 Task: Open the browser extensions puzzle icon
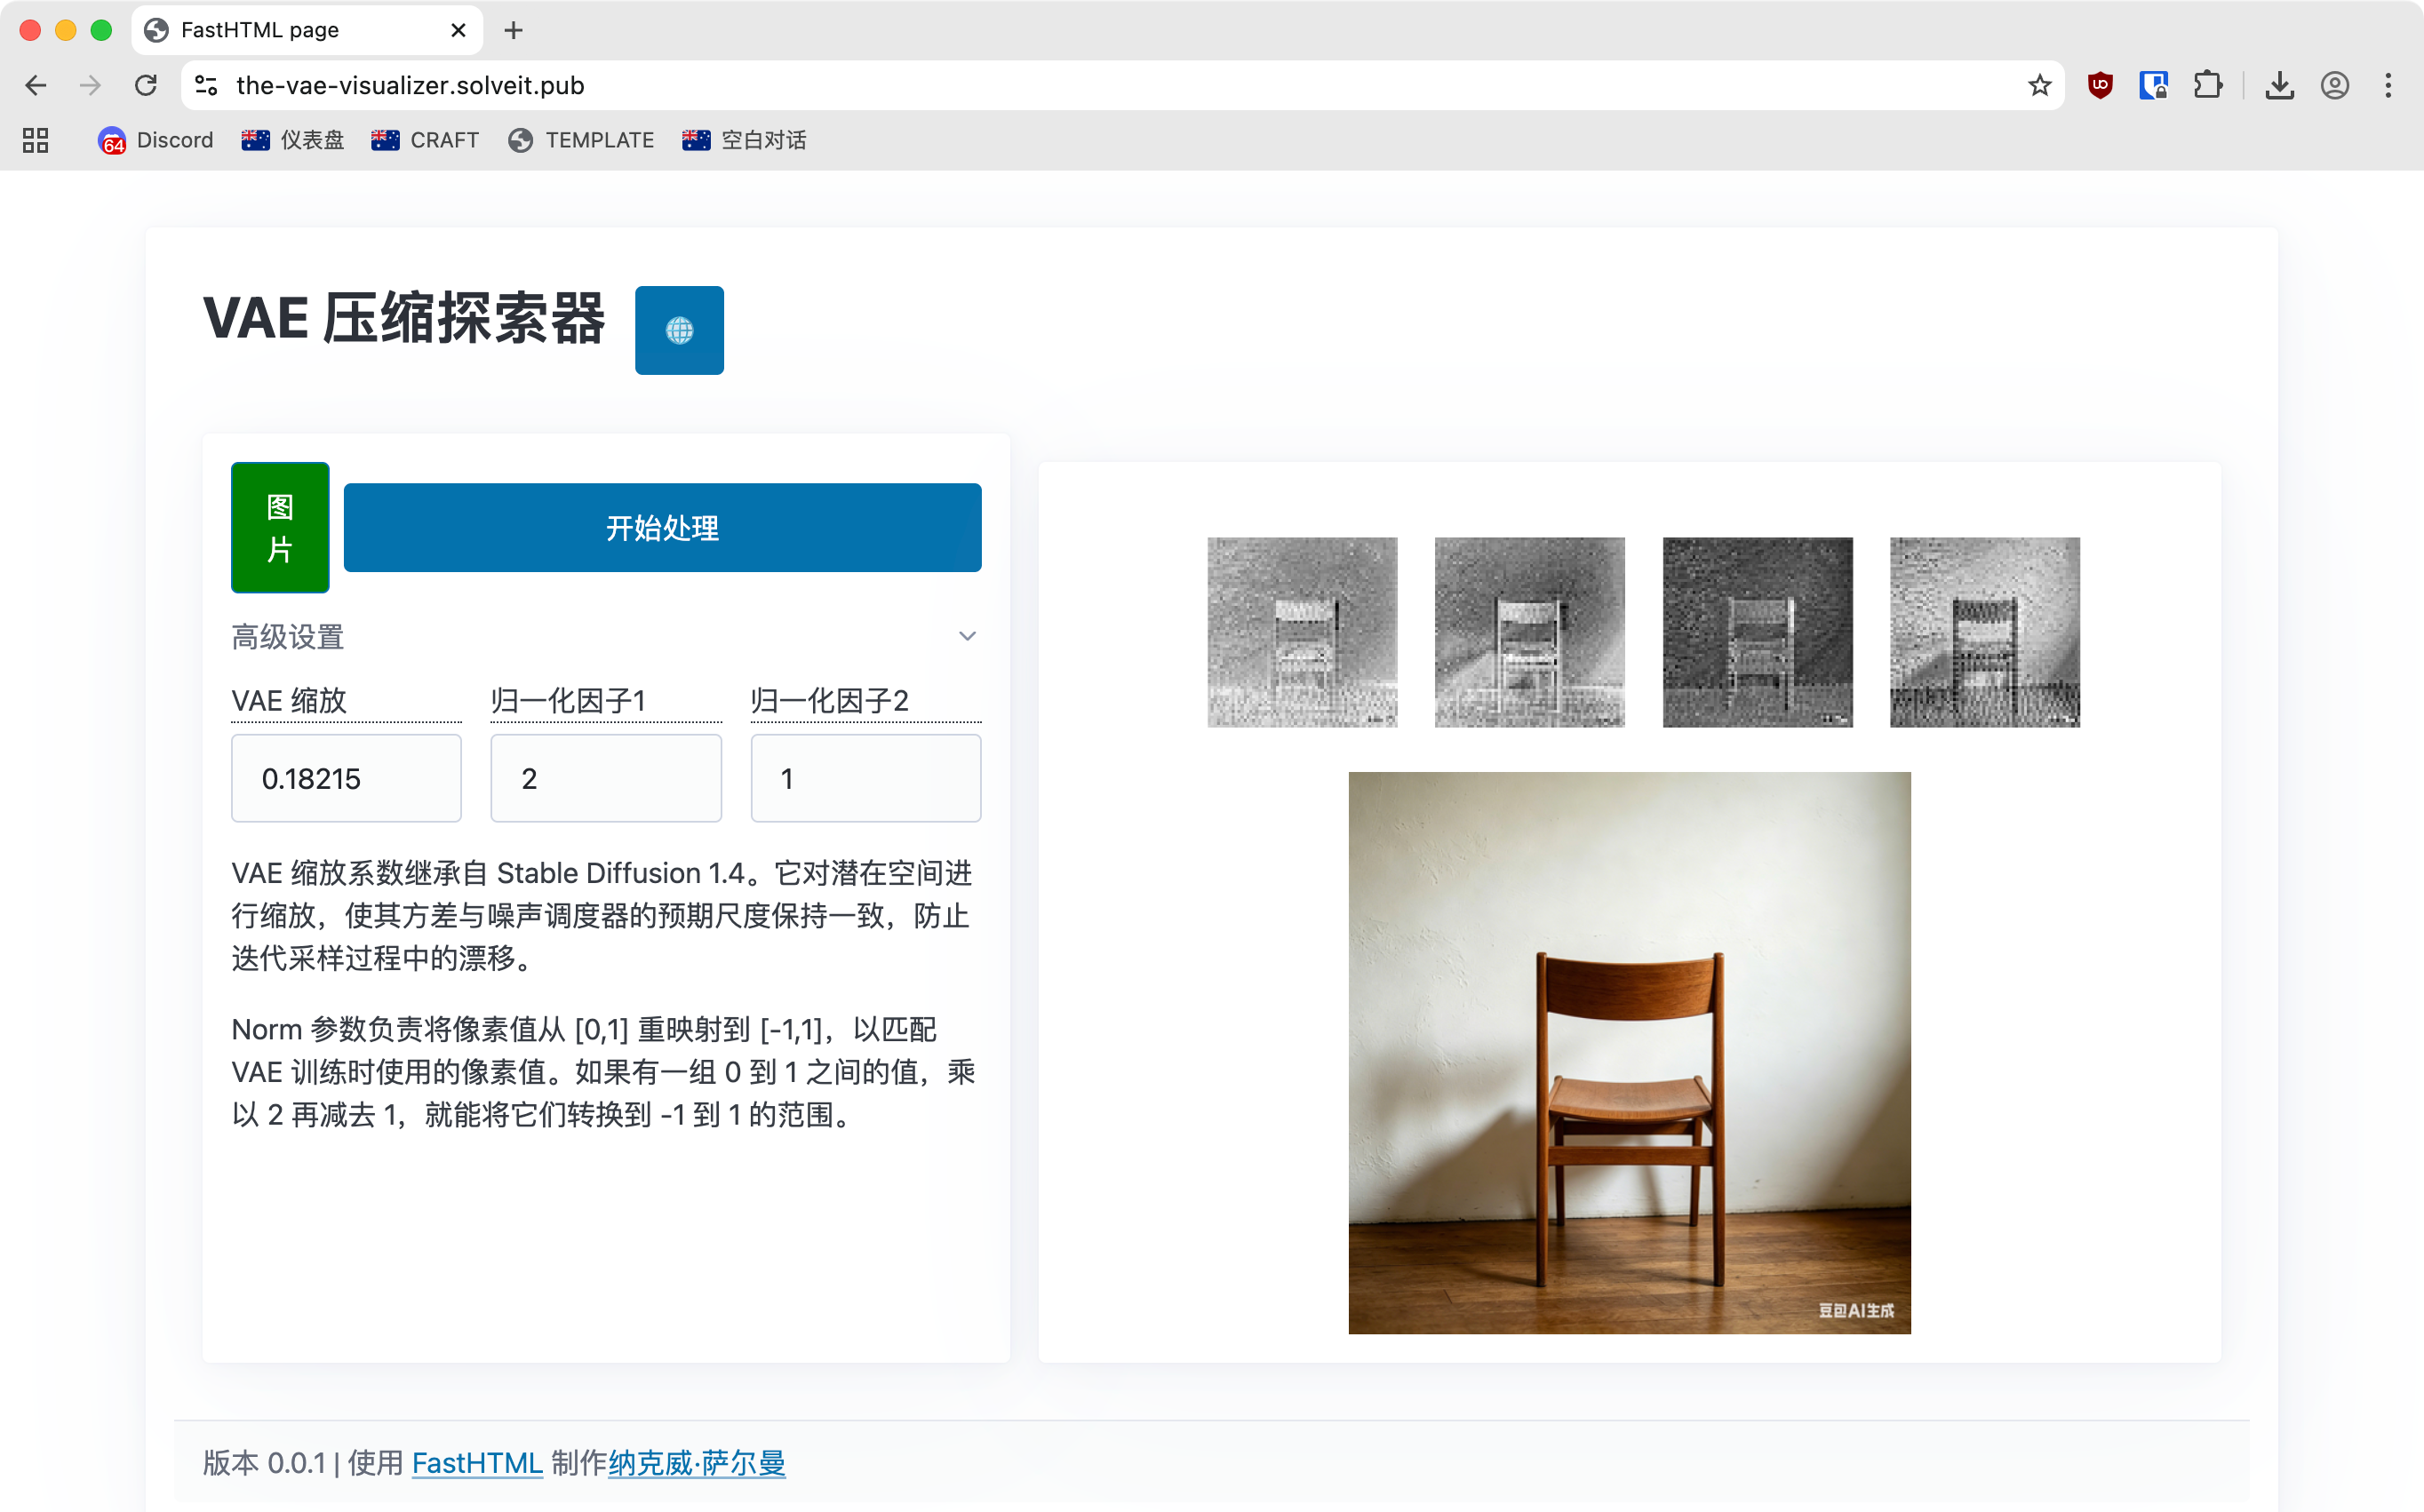coord(2208,86)
